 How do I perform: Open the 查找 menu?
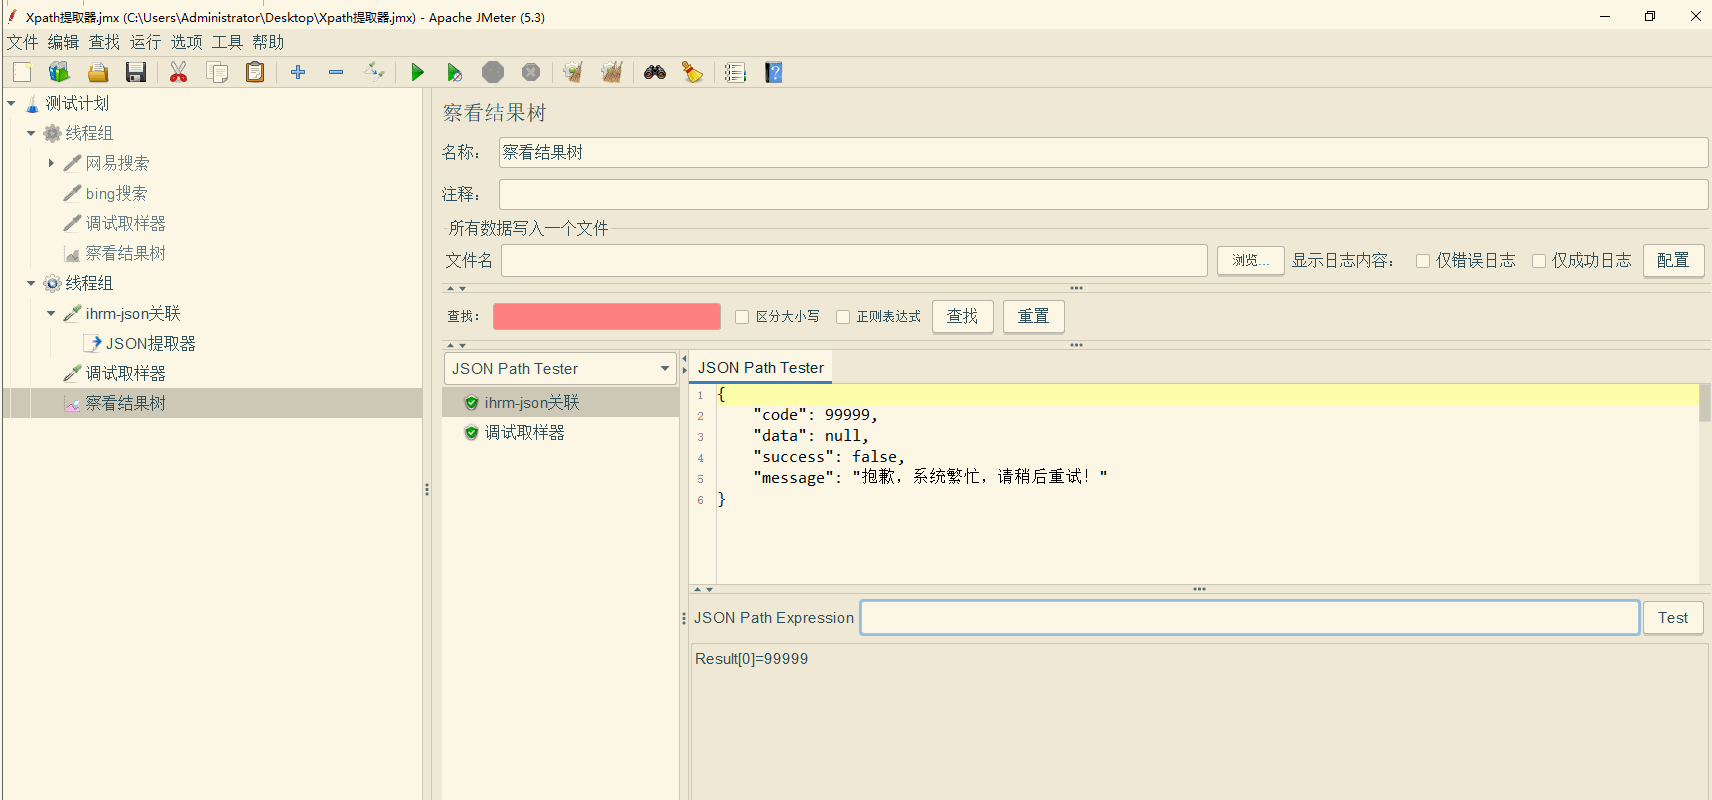pyautogui.click(x=104, y=42)
